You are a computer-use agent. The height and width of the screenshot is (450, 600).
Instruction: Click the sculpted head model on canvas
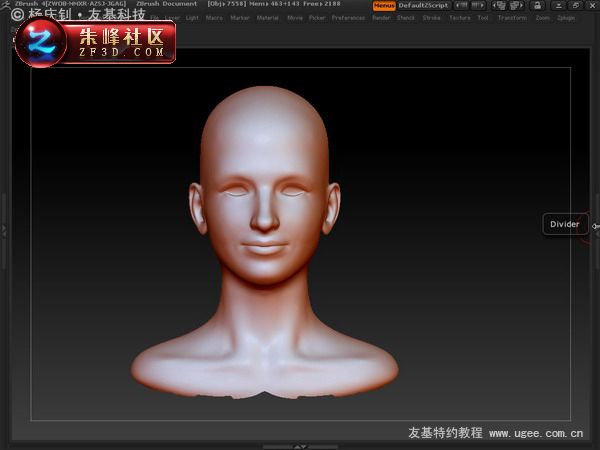pos(264,243)
